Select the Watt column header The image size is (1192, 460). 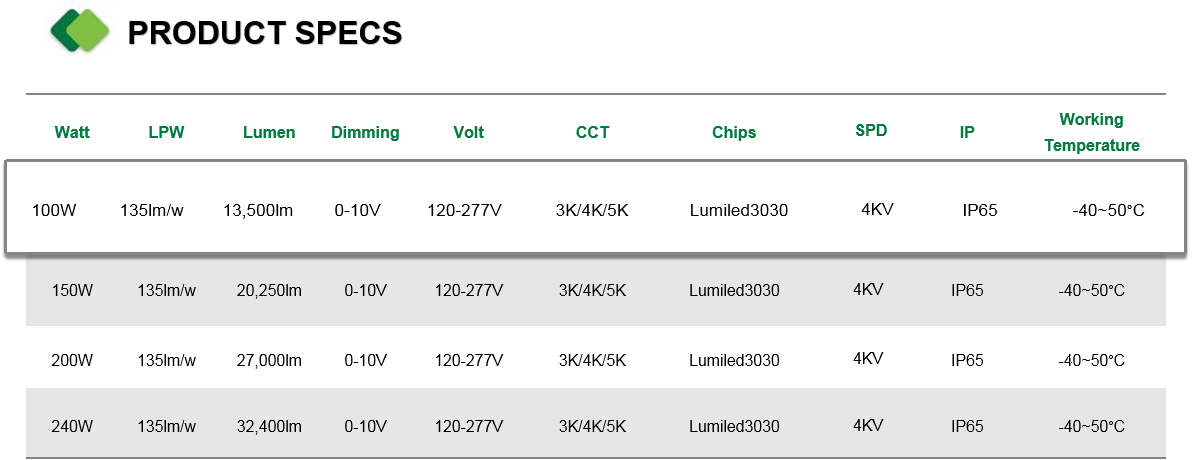click(x=72, y=132)
